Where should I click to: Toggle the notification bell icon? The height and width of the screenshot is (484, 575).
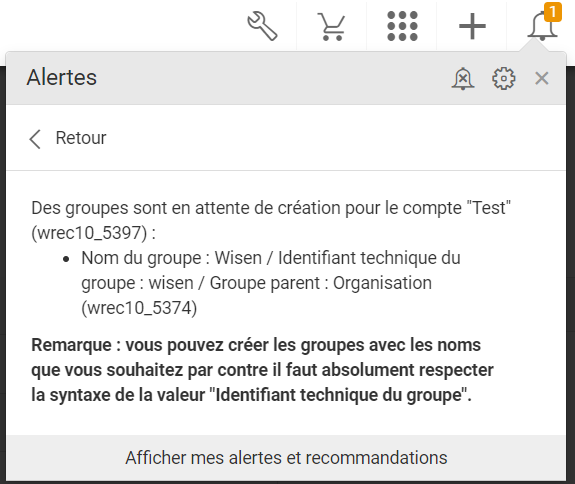click(542, 26)
